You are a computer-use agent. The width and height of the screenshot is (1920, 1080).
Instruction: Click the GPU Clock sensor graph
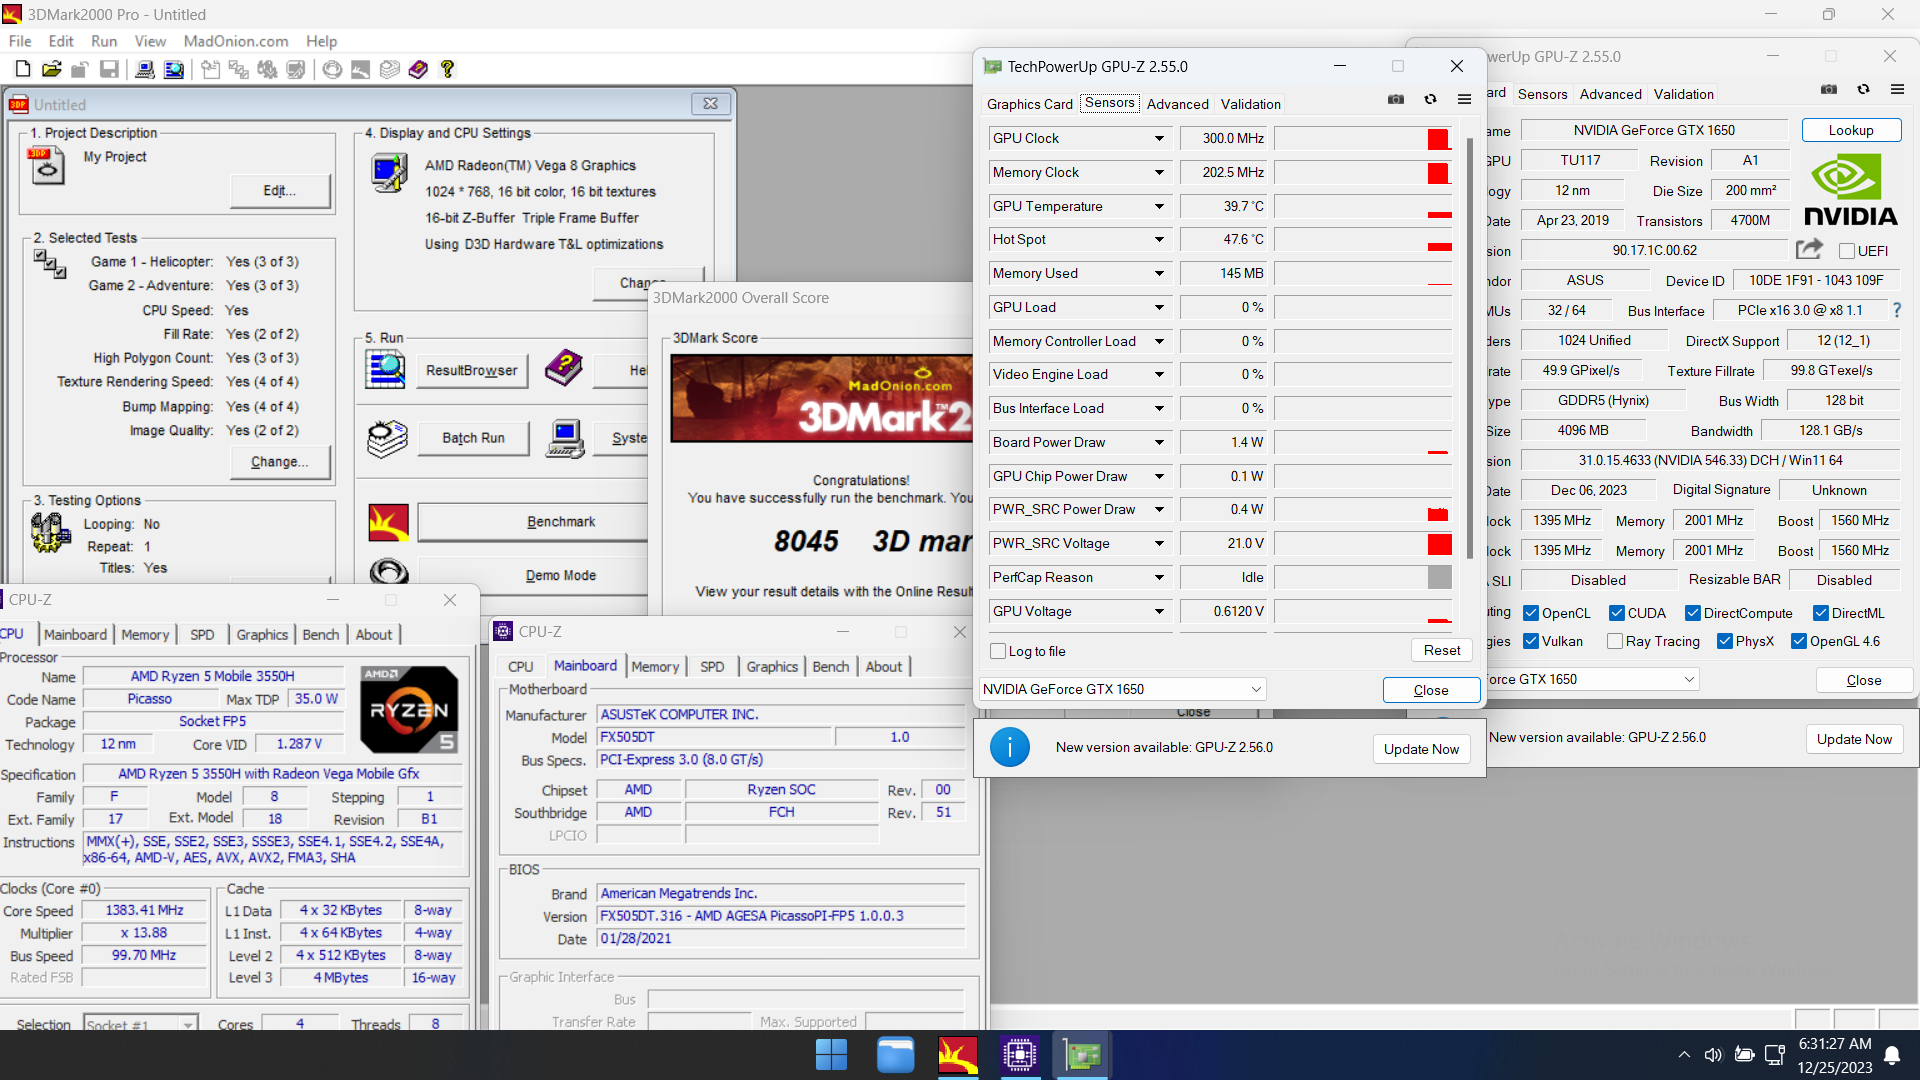[x=1363, y=138]
